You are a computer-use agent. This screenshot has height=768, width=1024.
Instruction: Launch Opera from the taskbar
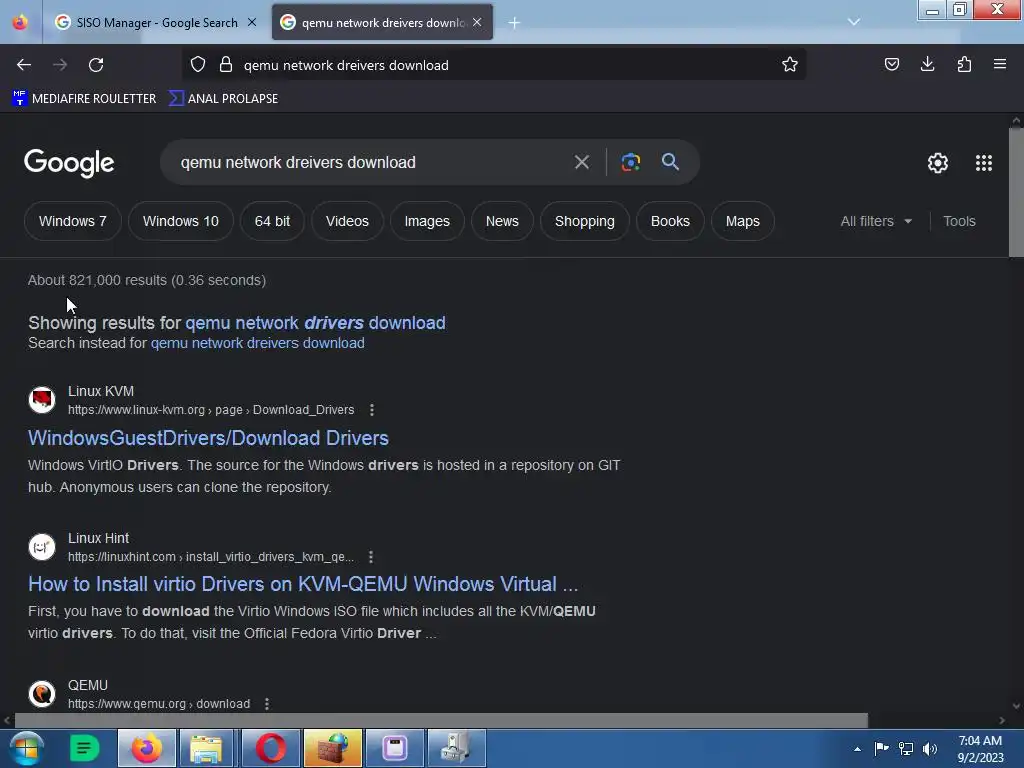click(270, 748)
